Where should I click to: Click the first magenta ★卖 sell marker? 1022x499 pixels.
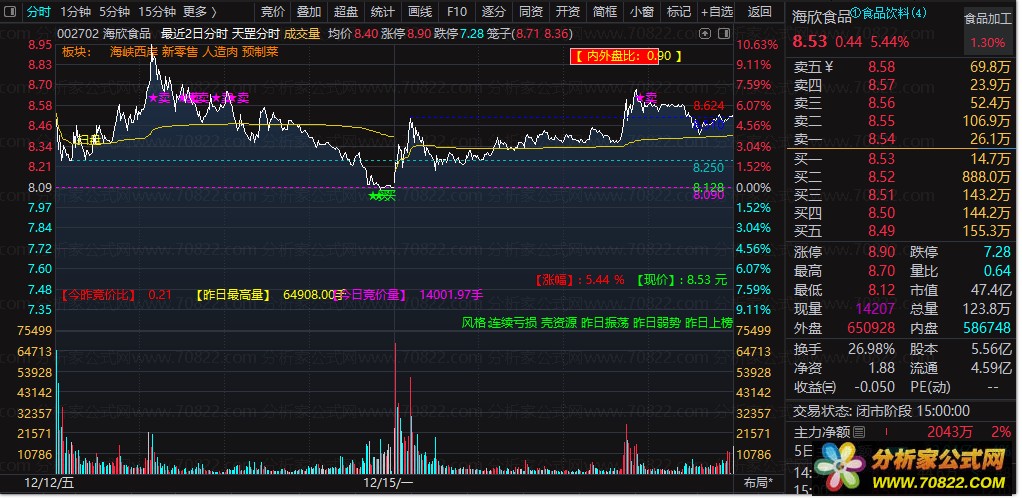click(158, 98)
